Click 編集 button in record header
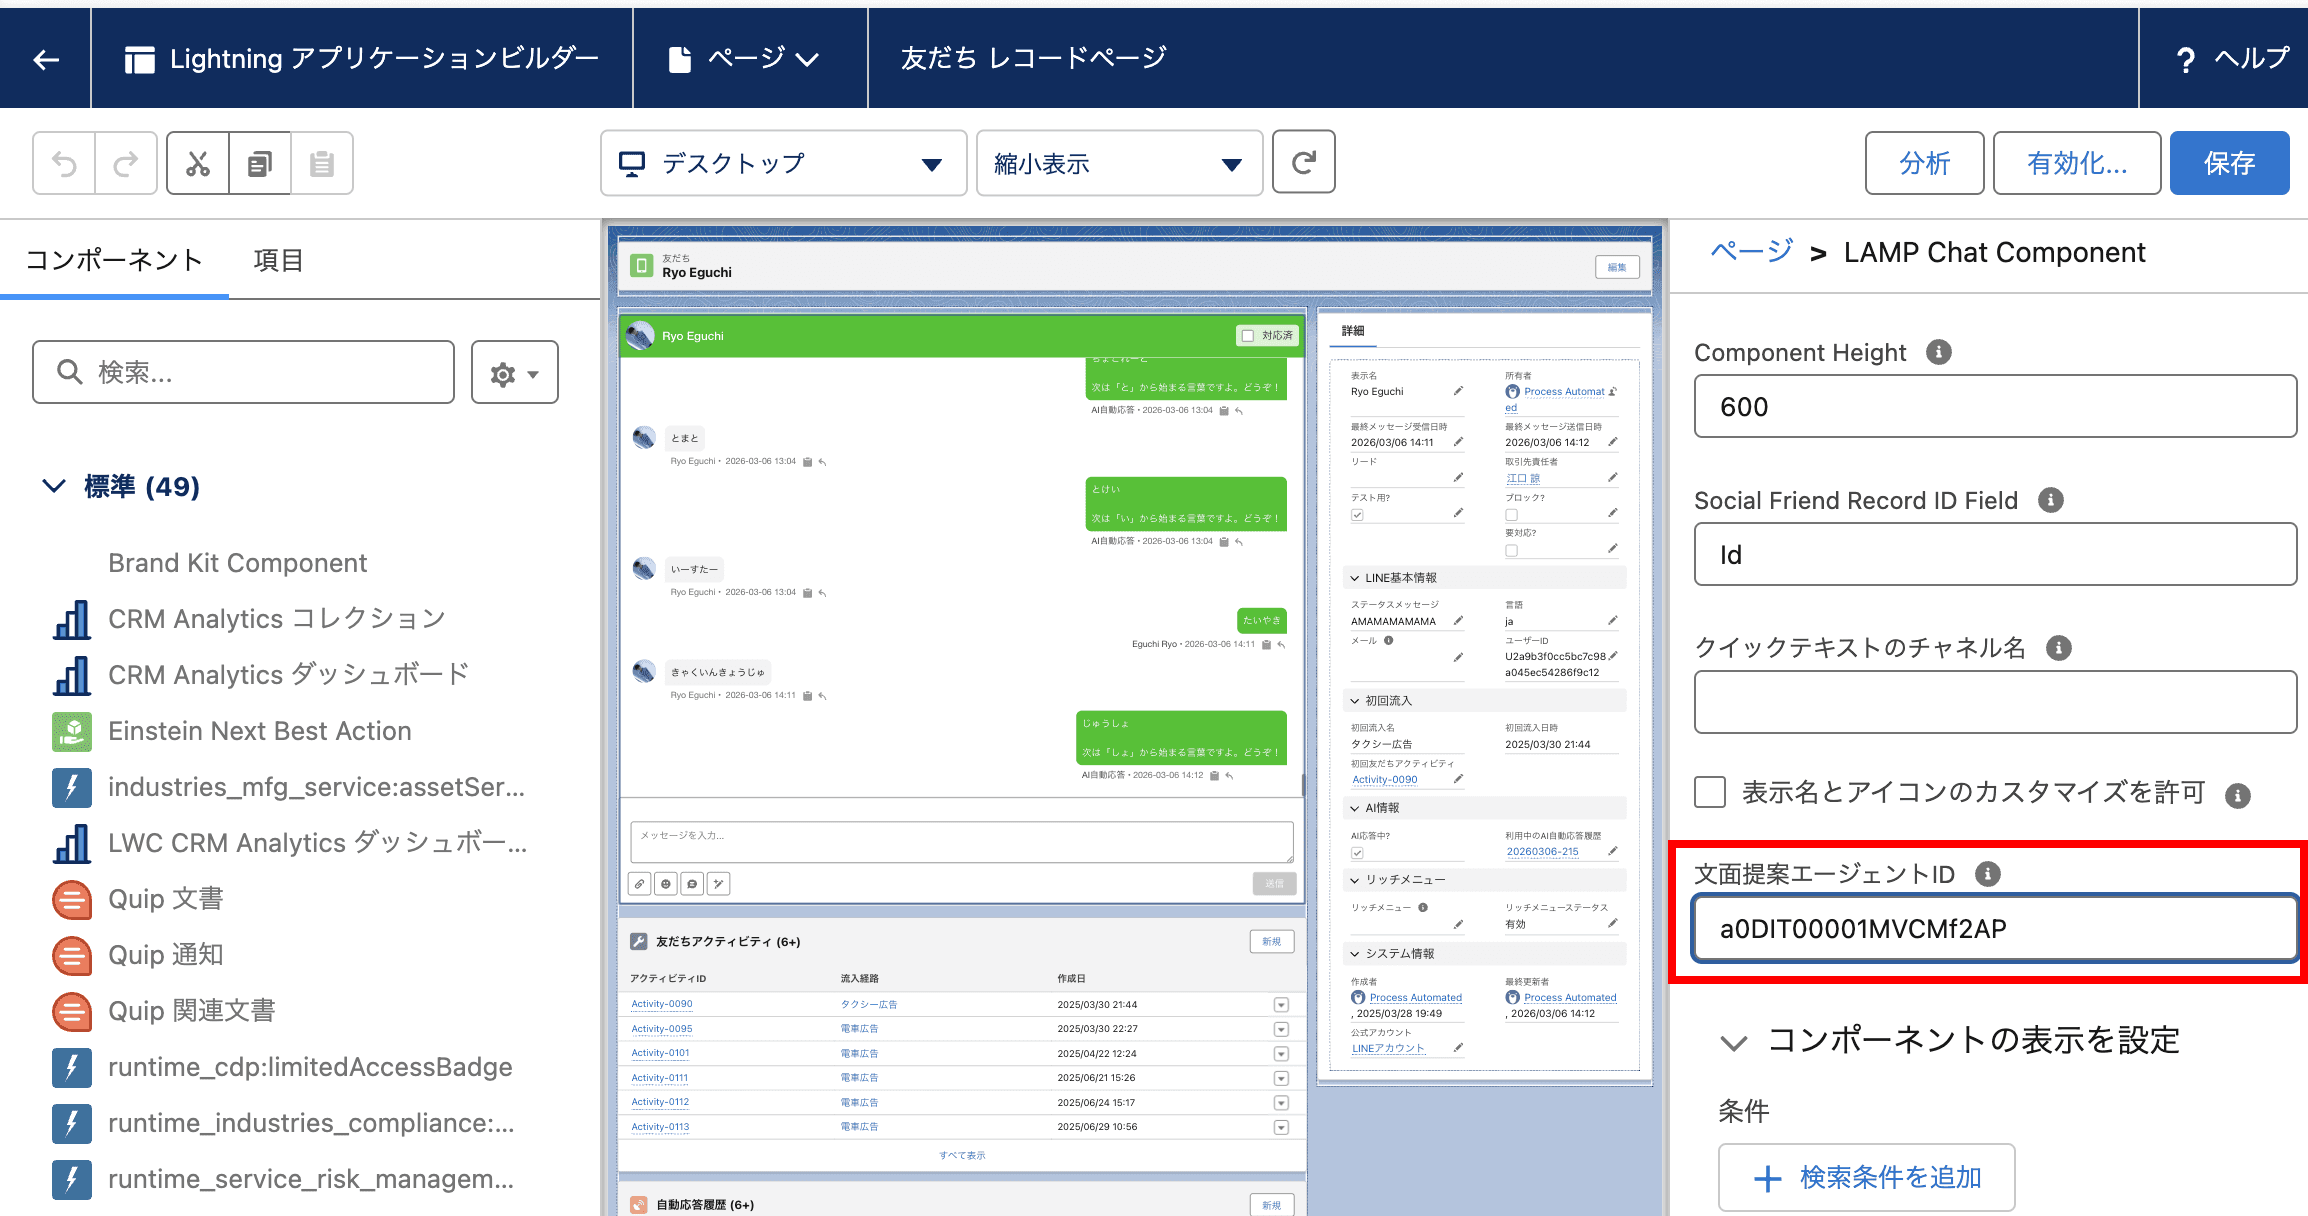This screenshot has height=1216, width=2308. tap(1617, 267)
